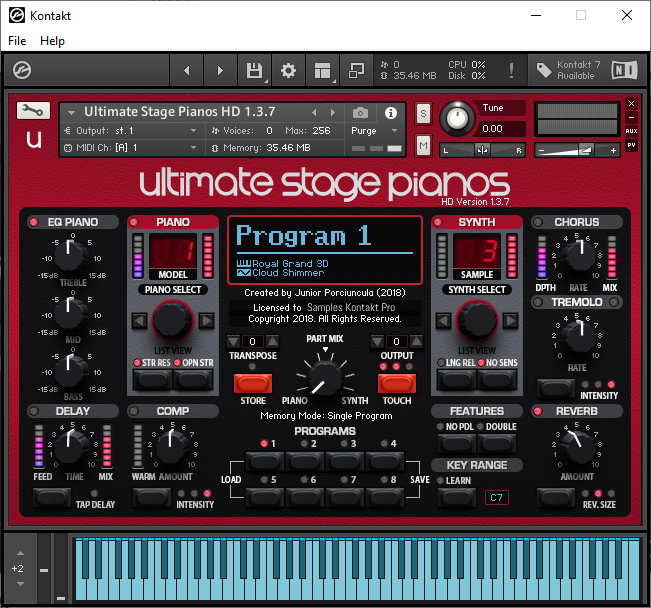
Task: Select previous synth sample with left arrow
Action: 443,321
